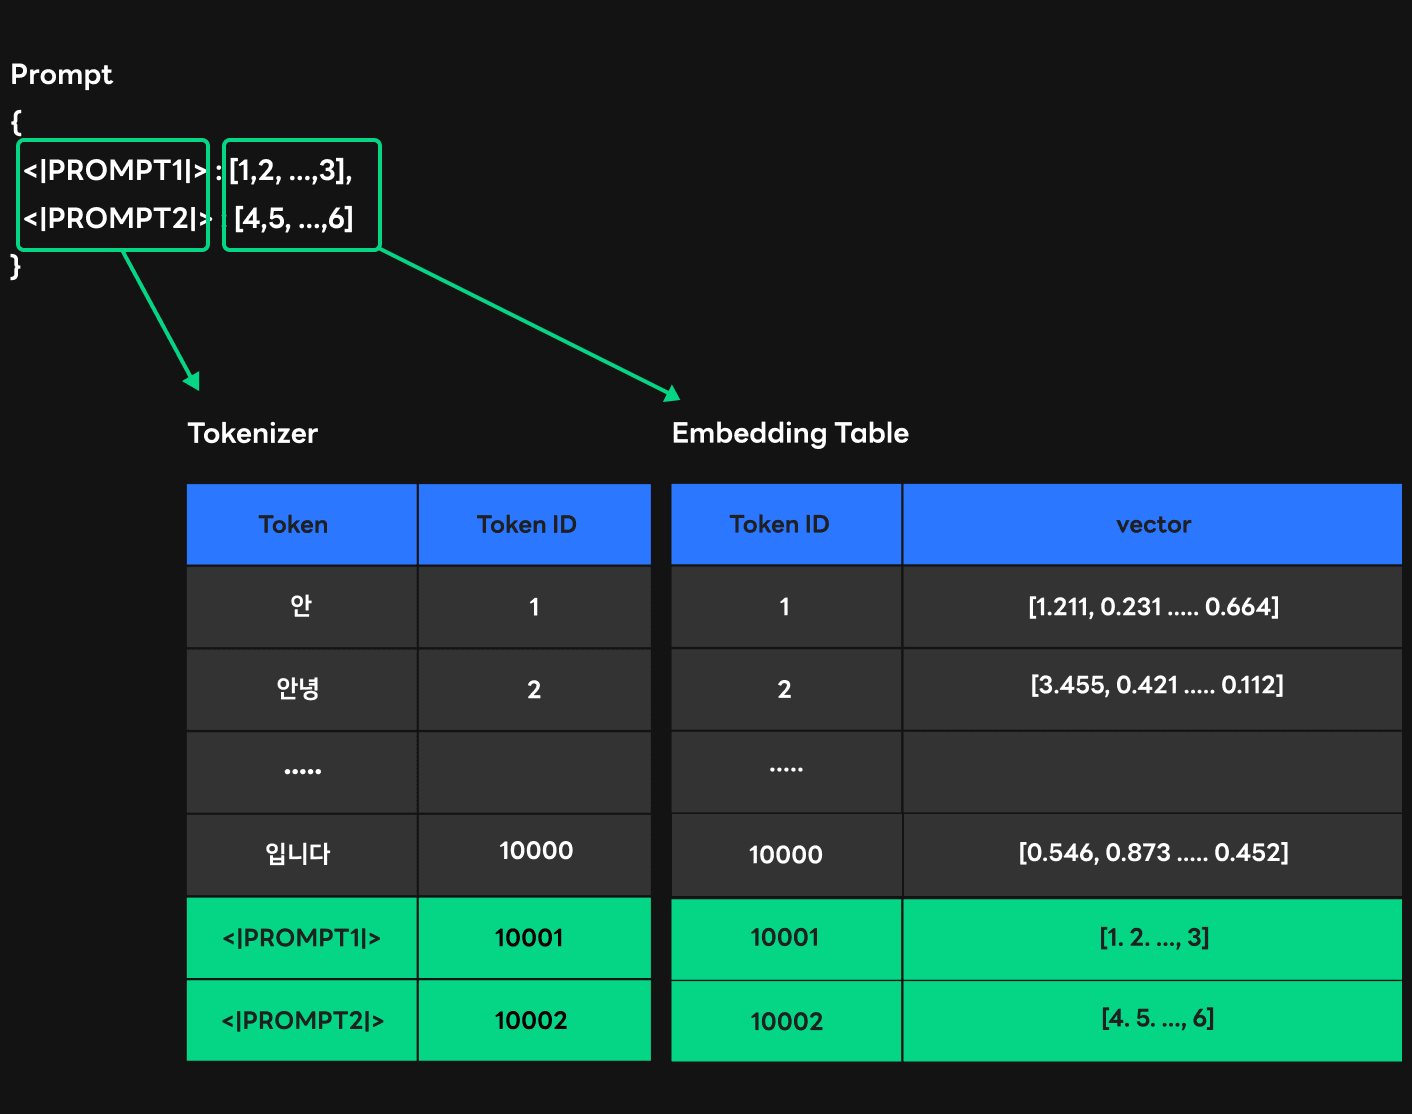Image resolution: width=1412 pixels, height=1114 pixels.
Task: Click the ellipsis row in the Tokenizer Token column
Action: click(302, 772)
